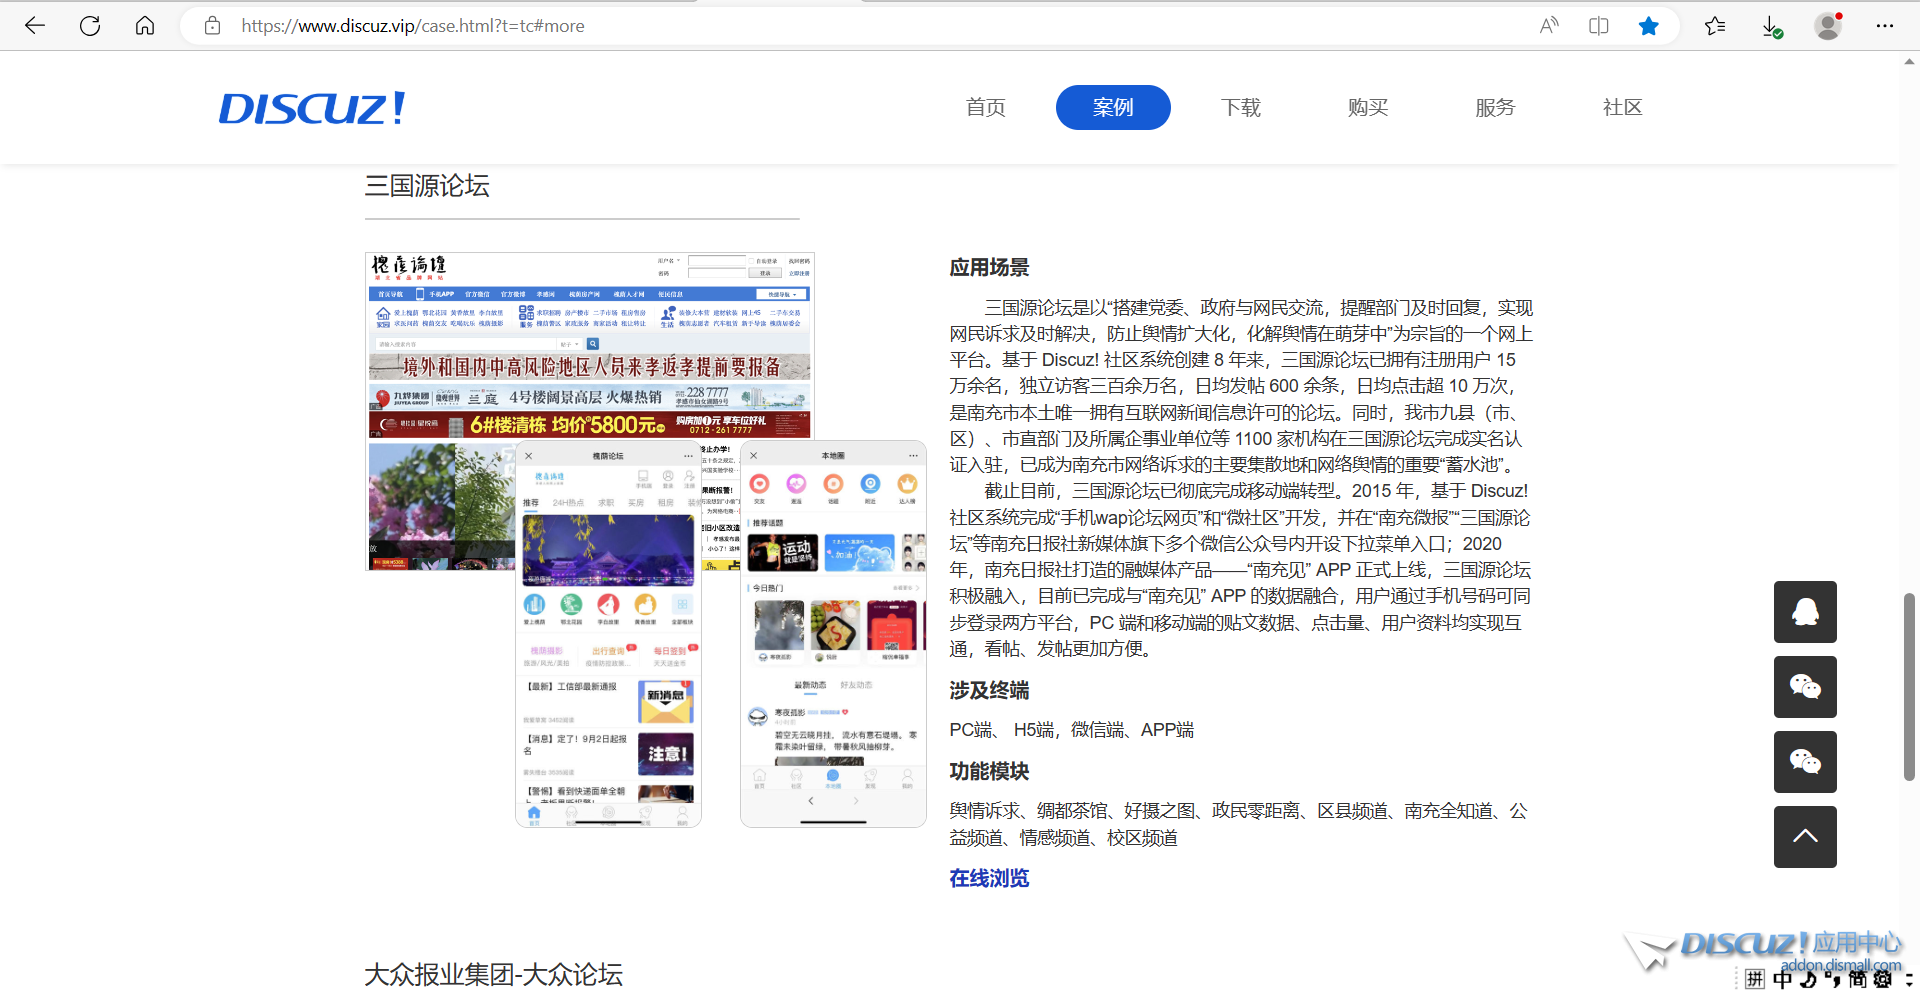Expand the IME toolbar chevron
Image resolution: width=1920 pixels, height=991 pixels.
pyautogui.click(x=1907, y=978)
